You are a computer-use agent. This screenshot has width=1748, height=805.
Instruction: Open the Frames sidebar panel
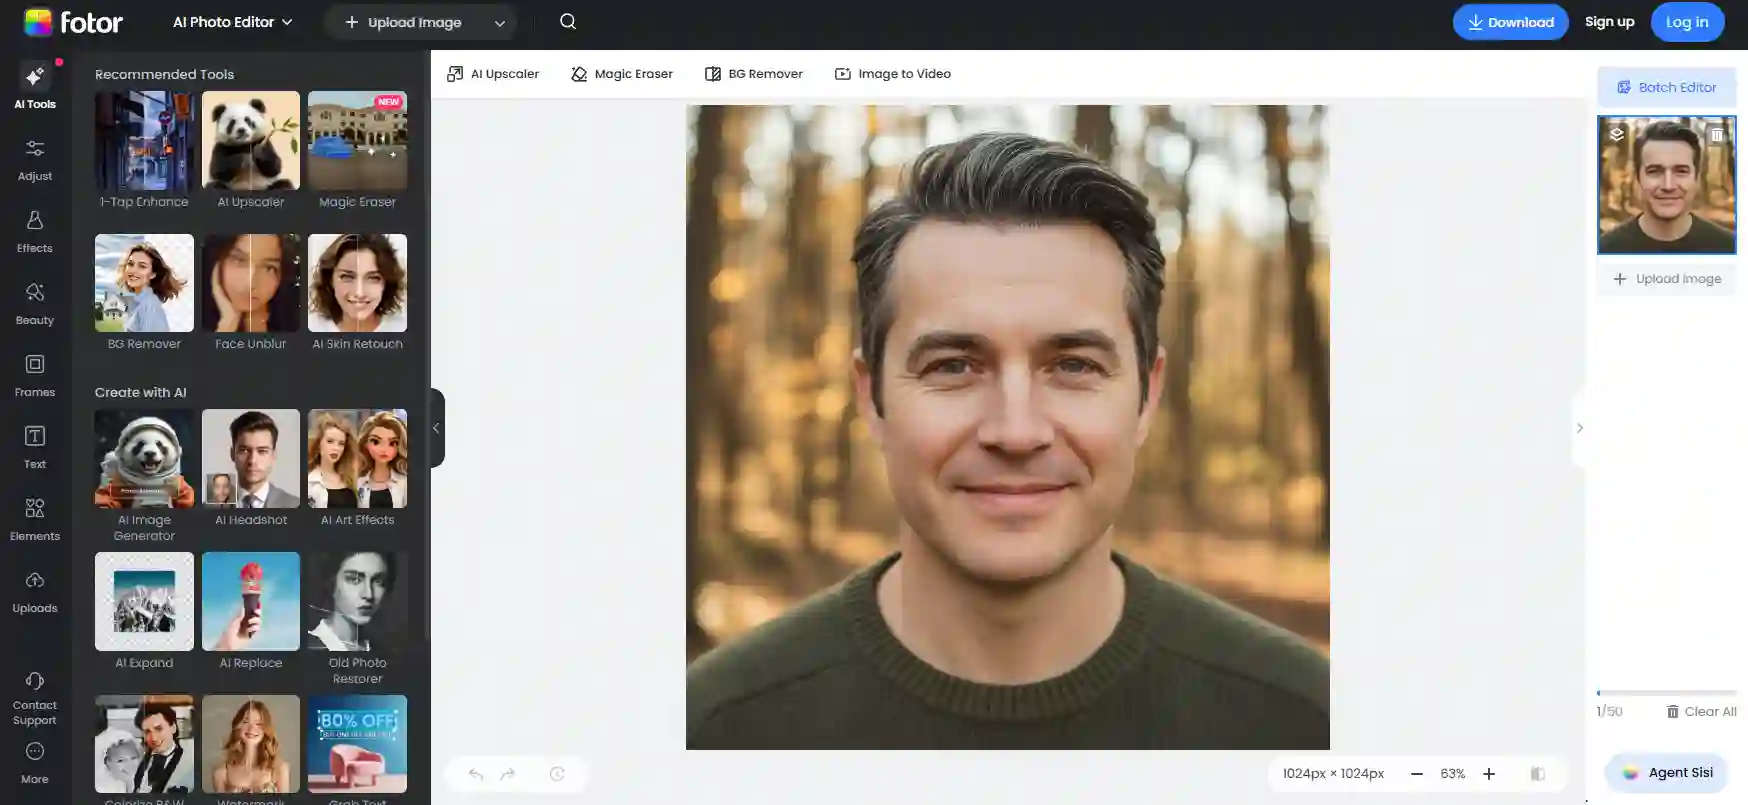point(35,375)
